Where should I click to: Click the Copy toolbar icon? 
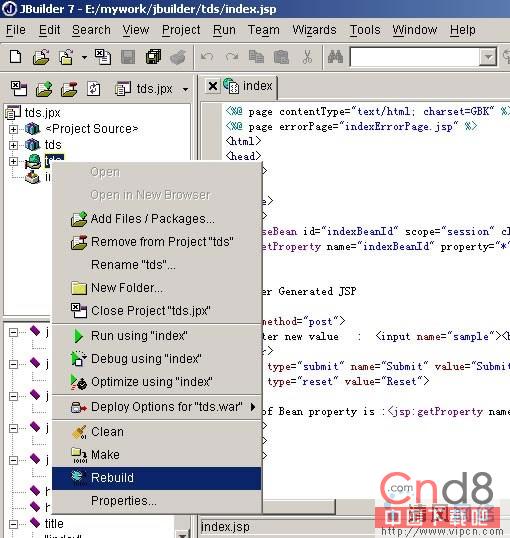(x=256, y=57)
